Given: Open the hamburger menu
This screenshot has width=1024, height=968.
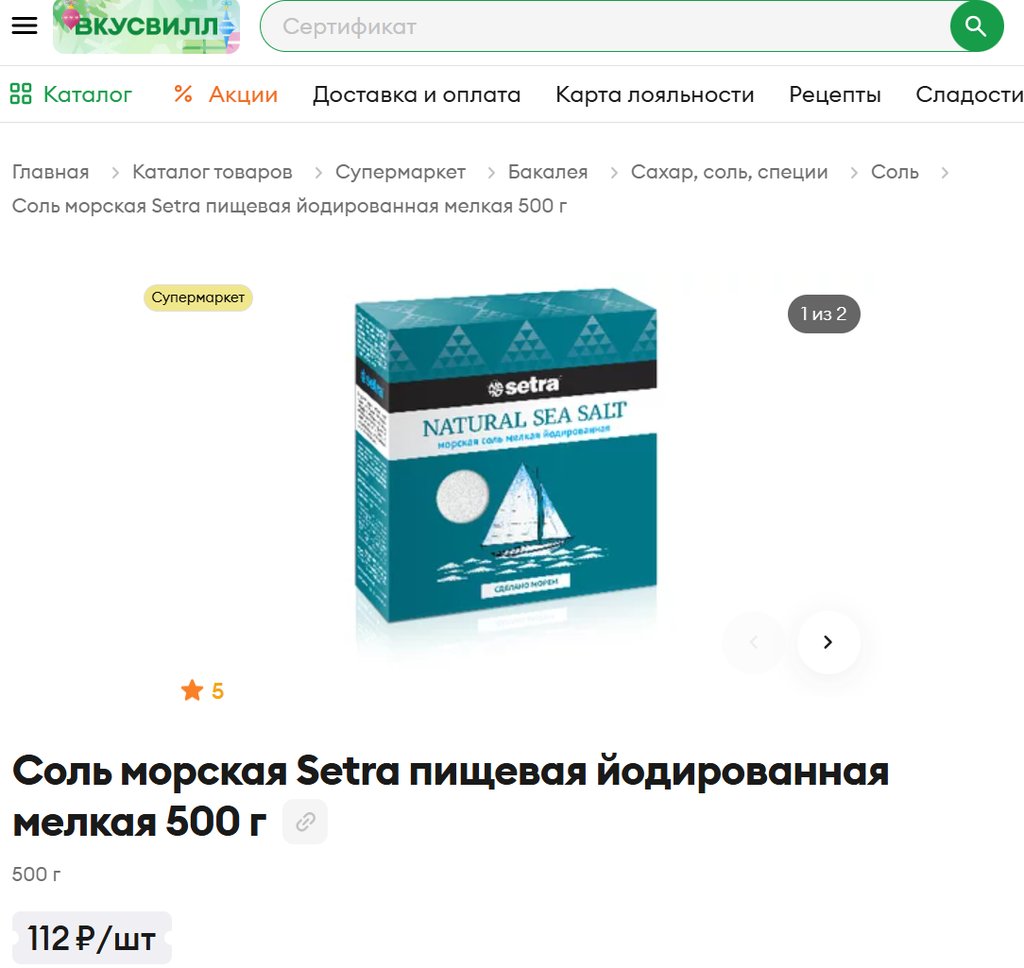Looking at the screenshot, I should [x=24, y=25].
